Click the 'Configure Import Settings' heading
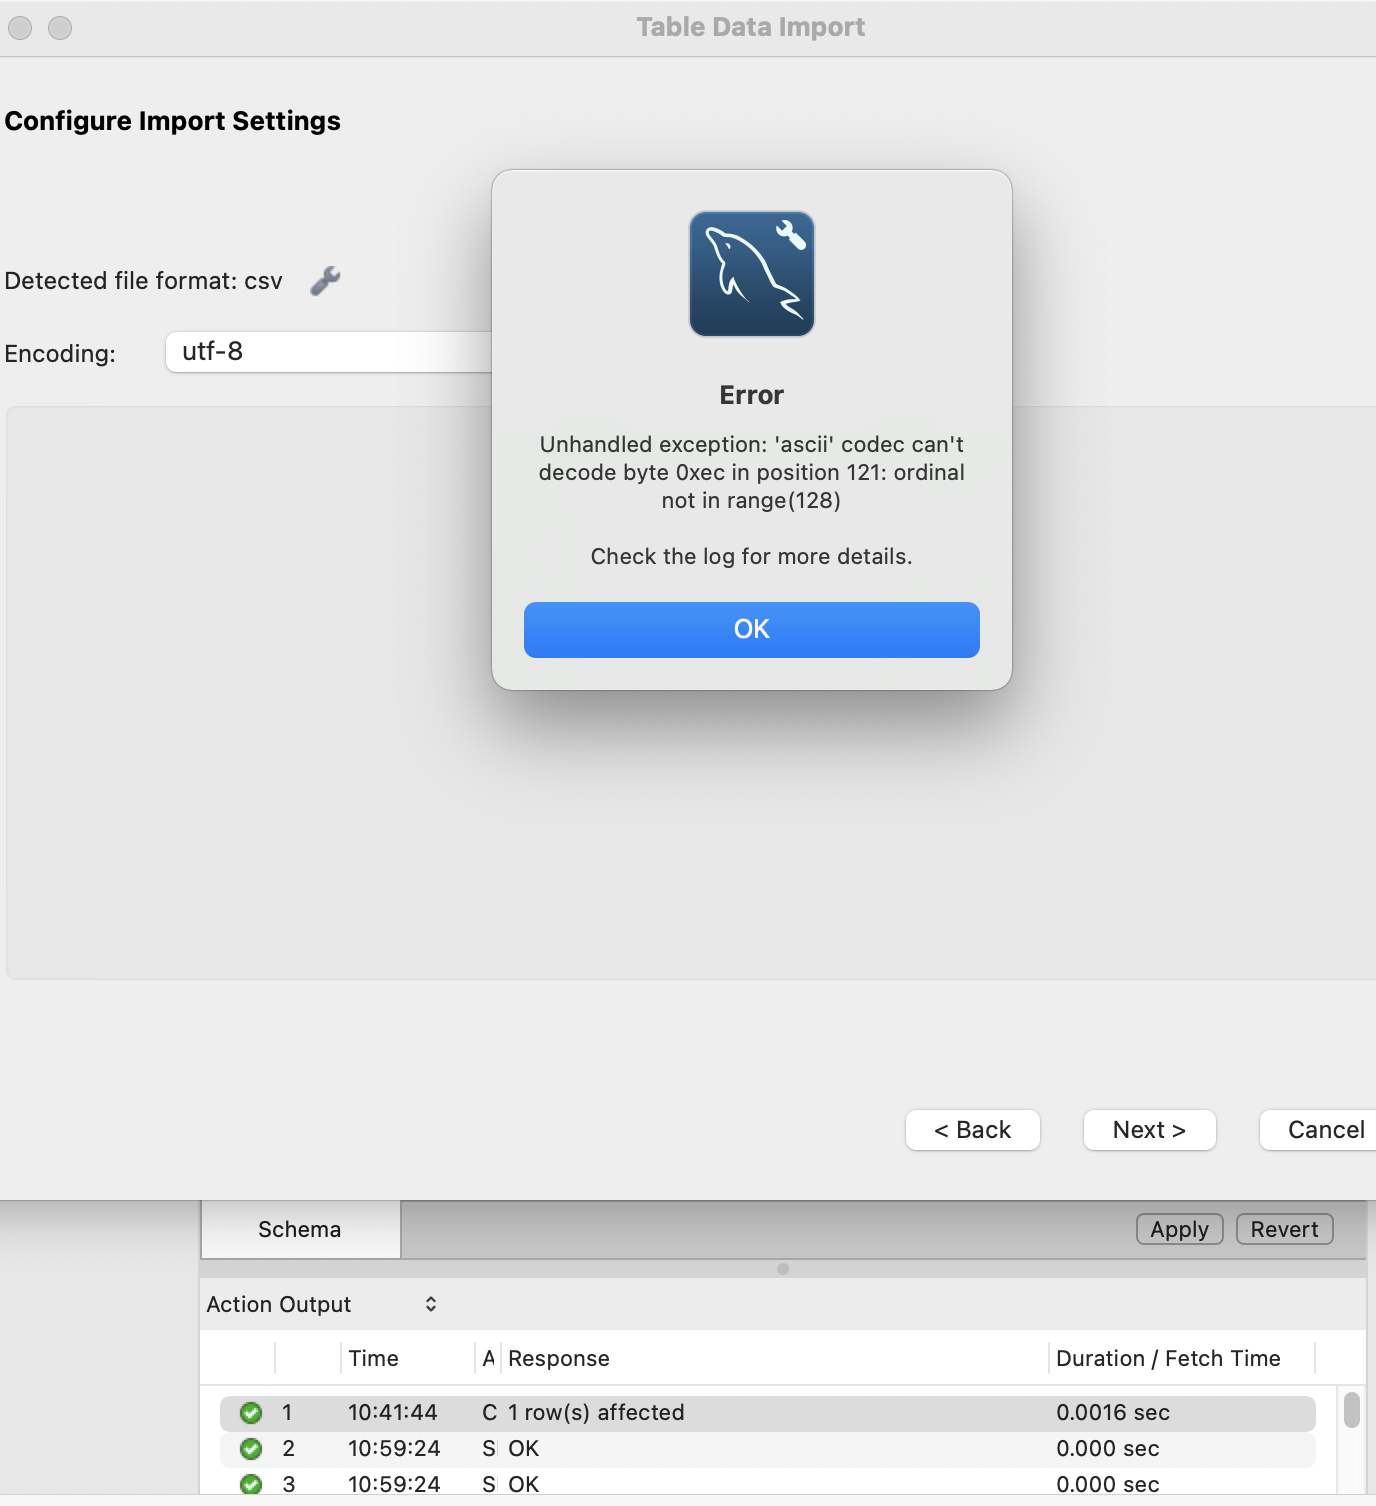The image size is (1376, 1506). pyautogui.click(x=173, y=121)
